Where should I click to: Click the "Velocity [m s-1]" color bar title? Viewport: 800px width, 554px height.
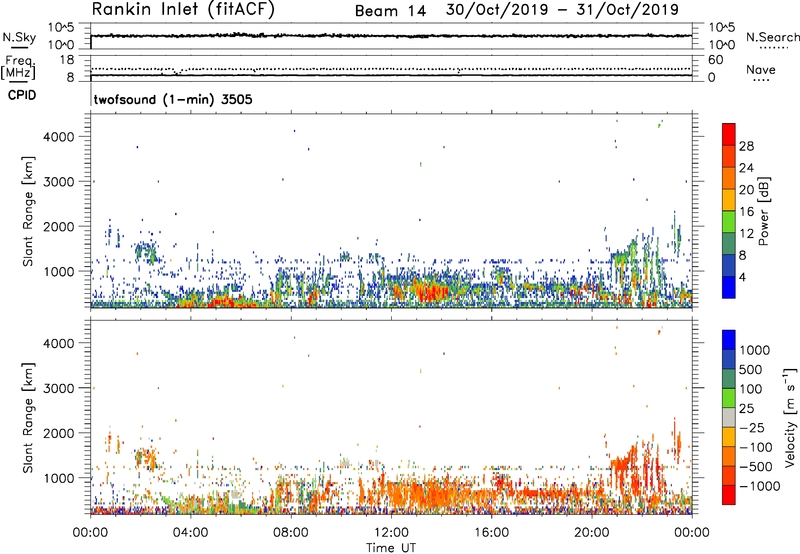(x=790, y=417)
